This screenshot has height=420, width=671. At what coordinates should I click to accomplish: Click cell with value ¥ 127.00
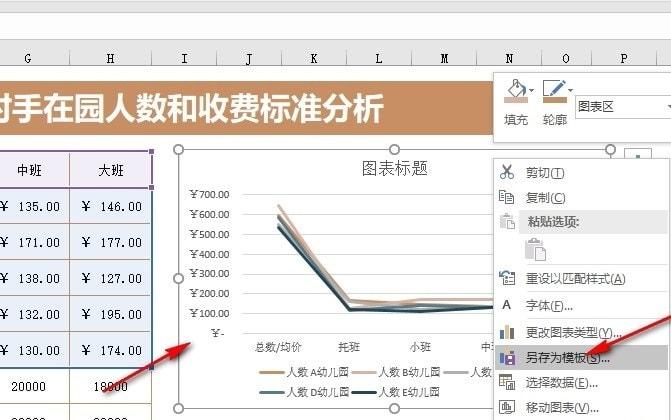coord(110,279)
